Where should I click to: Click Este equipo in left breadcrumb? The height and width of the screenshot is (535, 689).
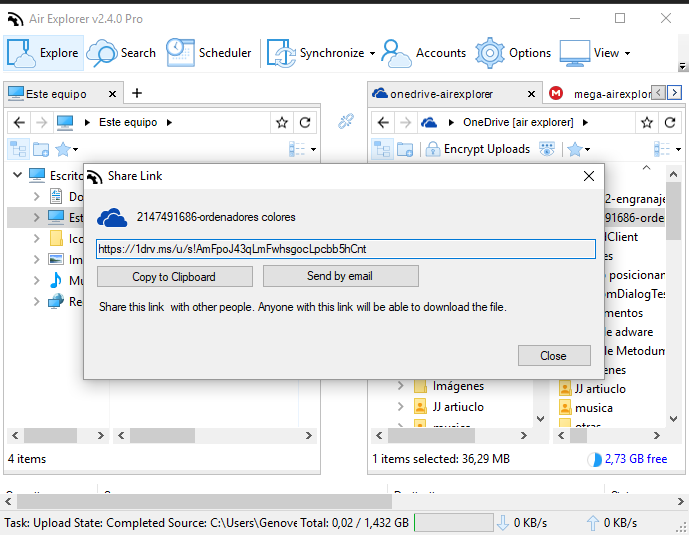coord(128,122)
